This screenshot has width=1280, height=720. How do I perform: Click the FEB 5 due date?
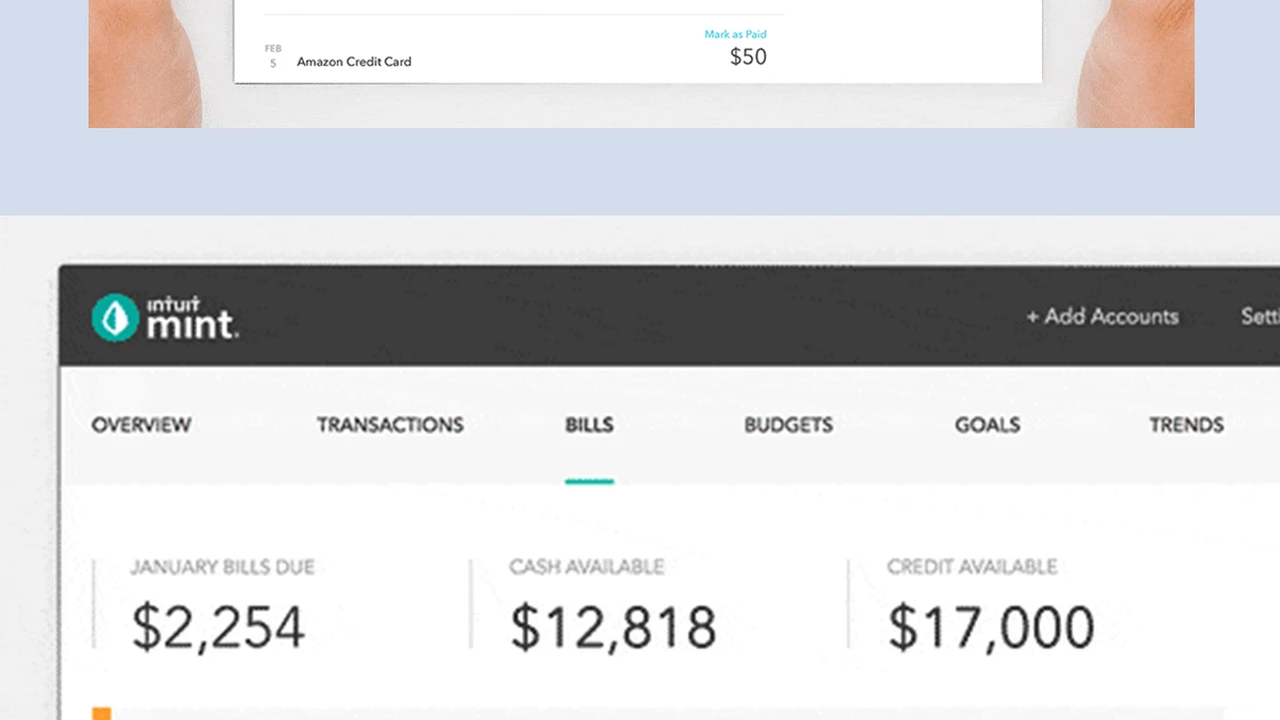(x=273, y=56)
